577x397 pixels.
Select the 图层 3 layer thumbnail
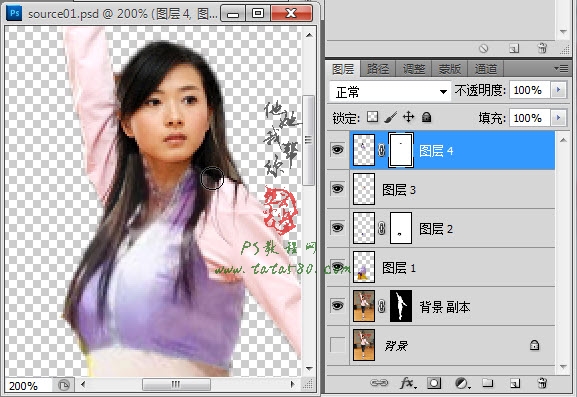pos(364,189)
